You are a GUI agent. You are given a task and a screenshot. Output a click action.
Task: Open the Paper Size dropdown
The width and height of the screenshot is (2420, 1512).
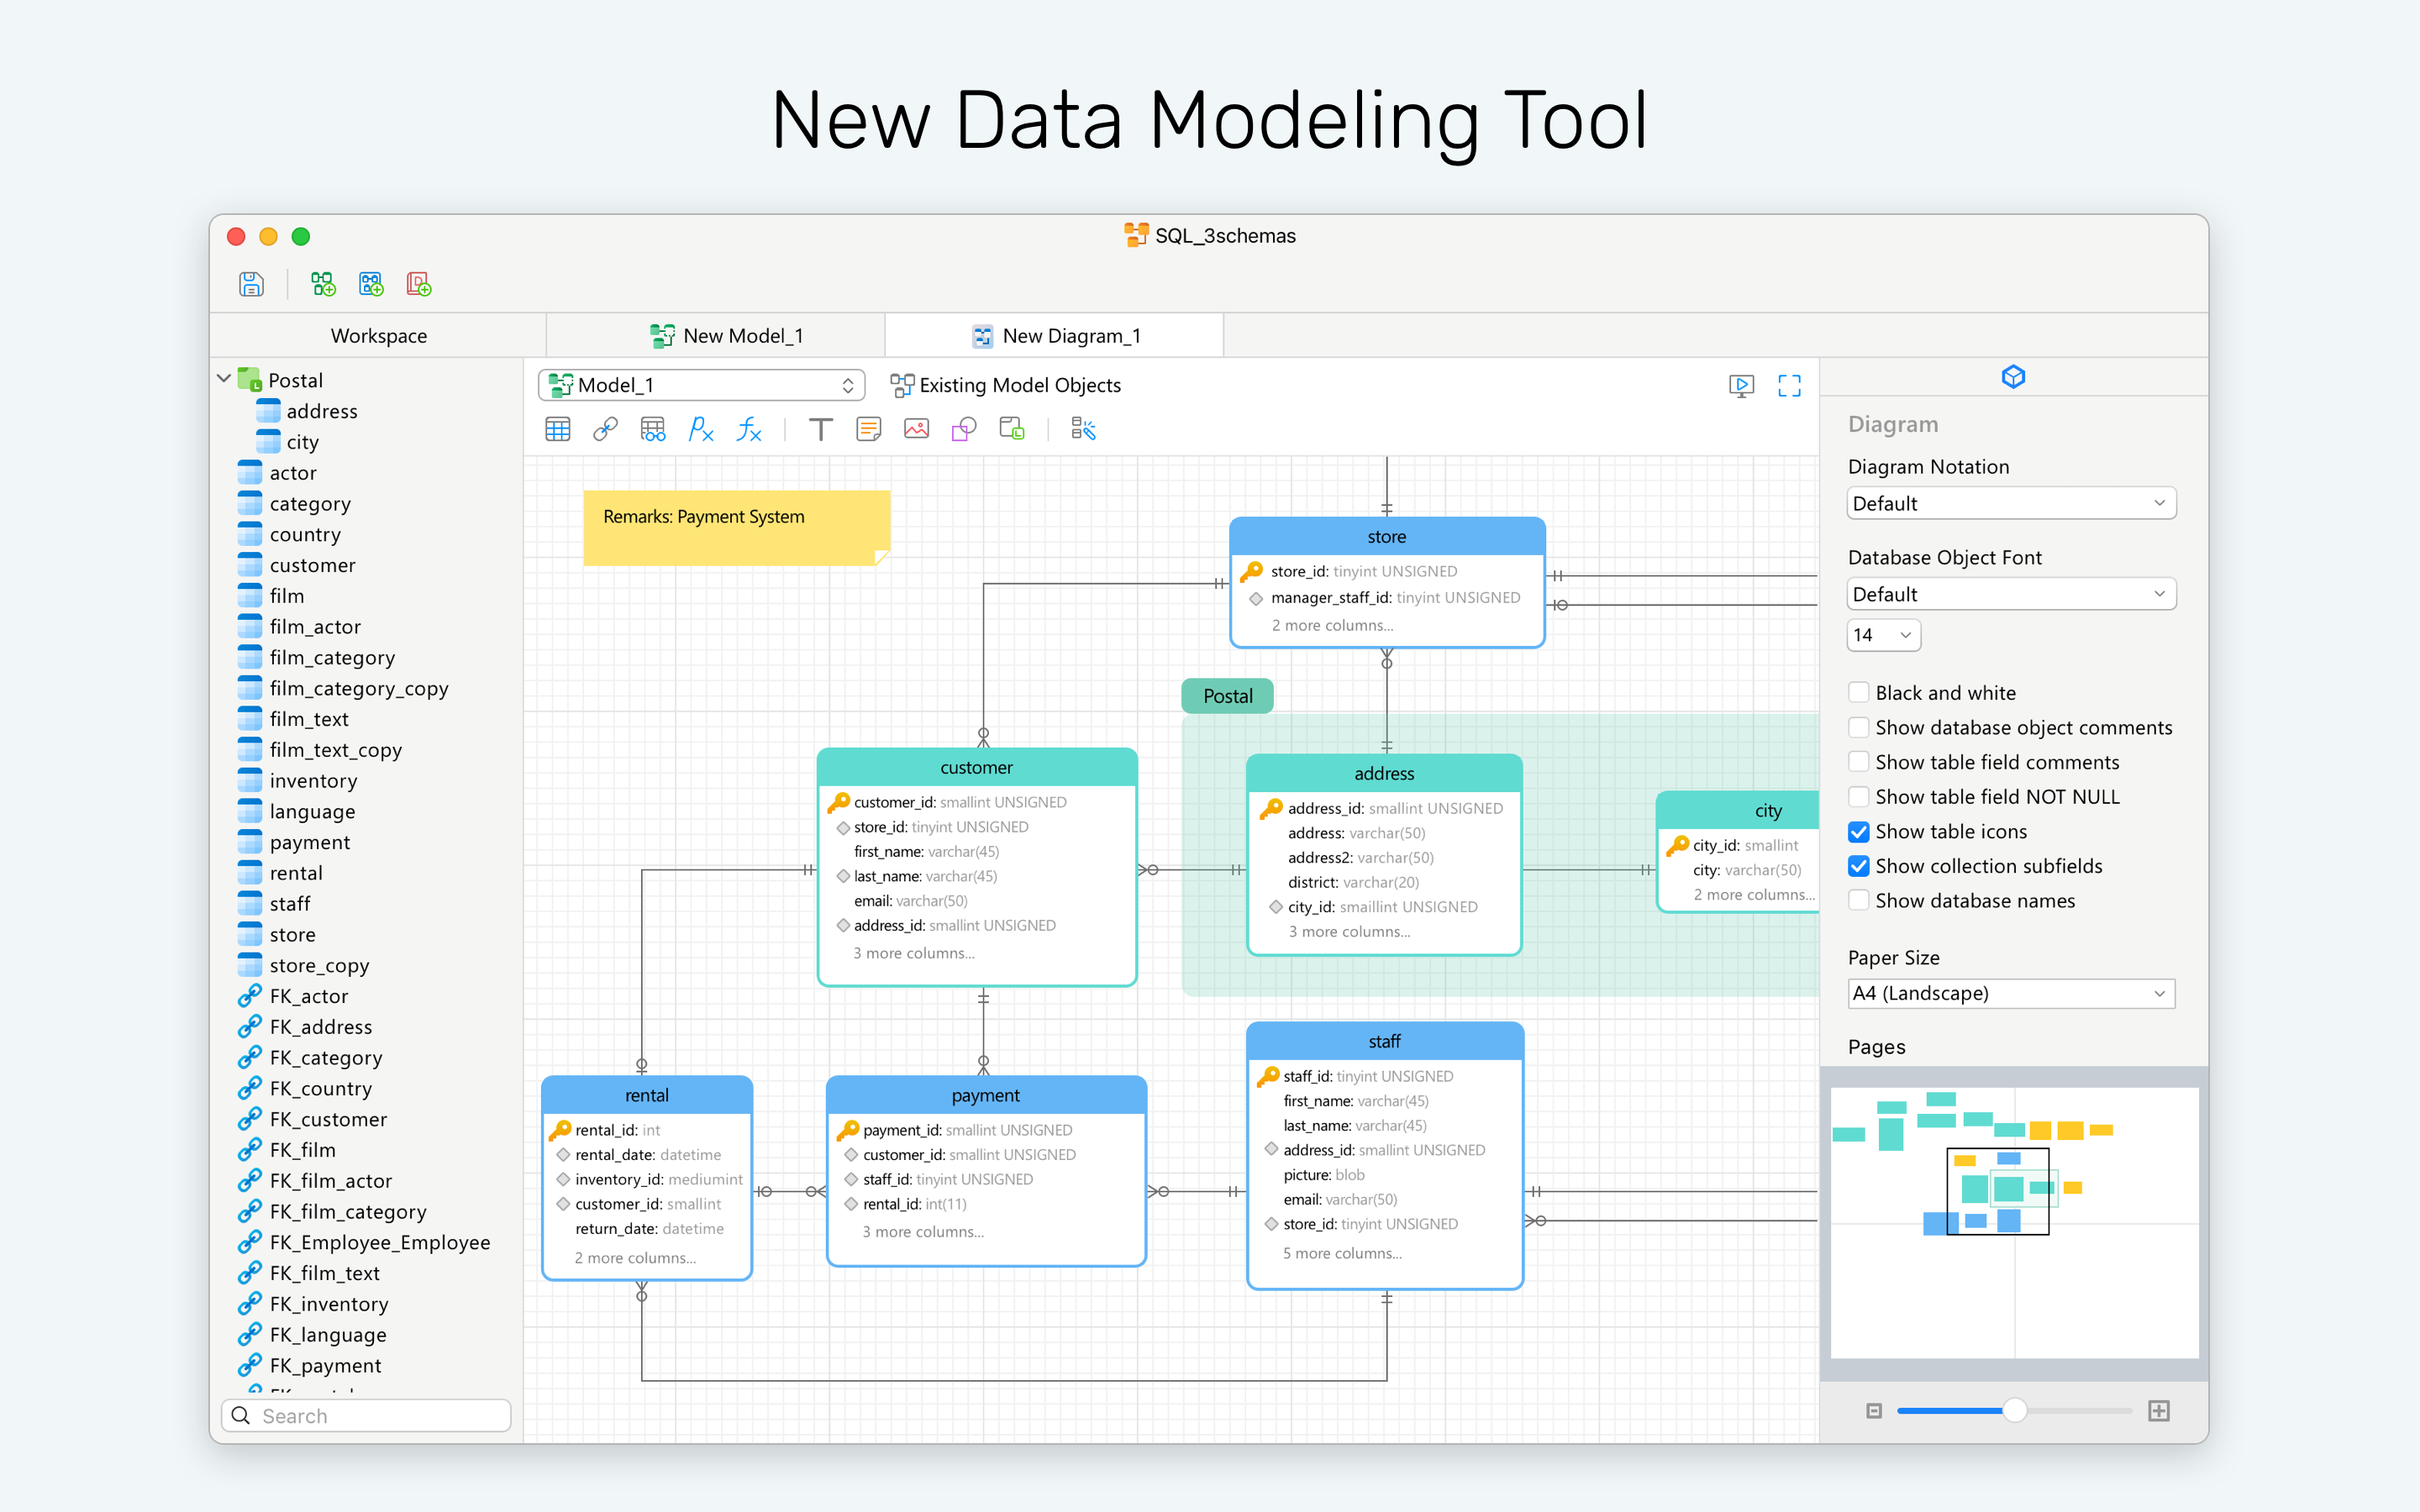click(x=2011, y=994)
